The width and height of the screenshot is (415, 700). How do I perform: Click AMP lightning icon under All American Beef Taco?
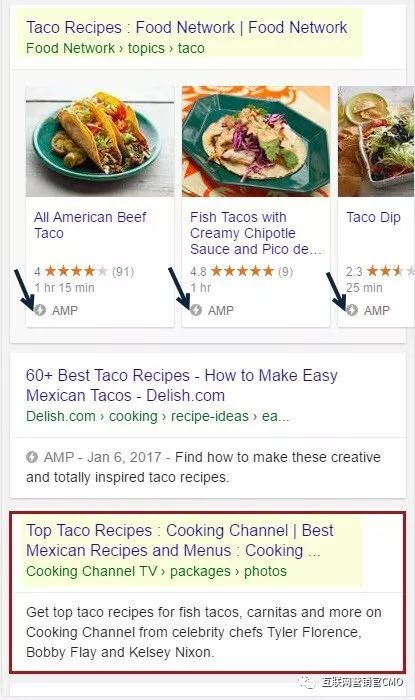pyautogui.click(x=40, y=310)
